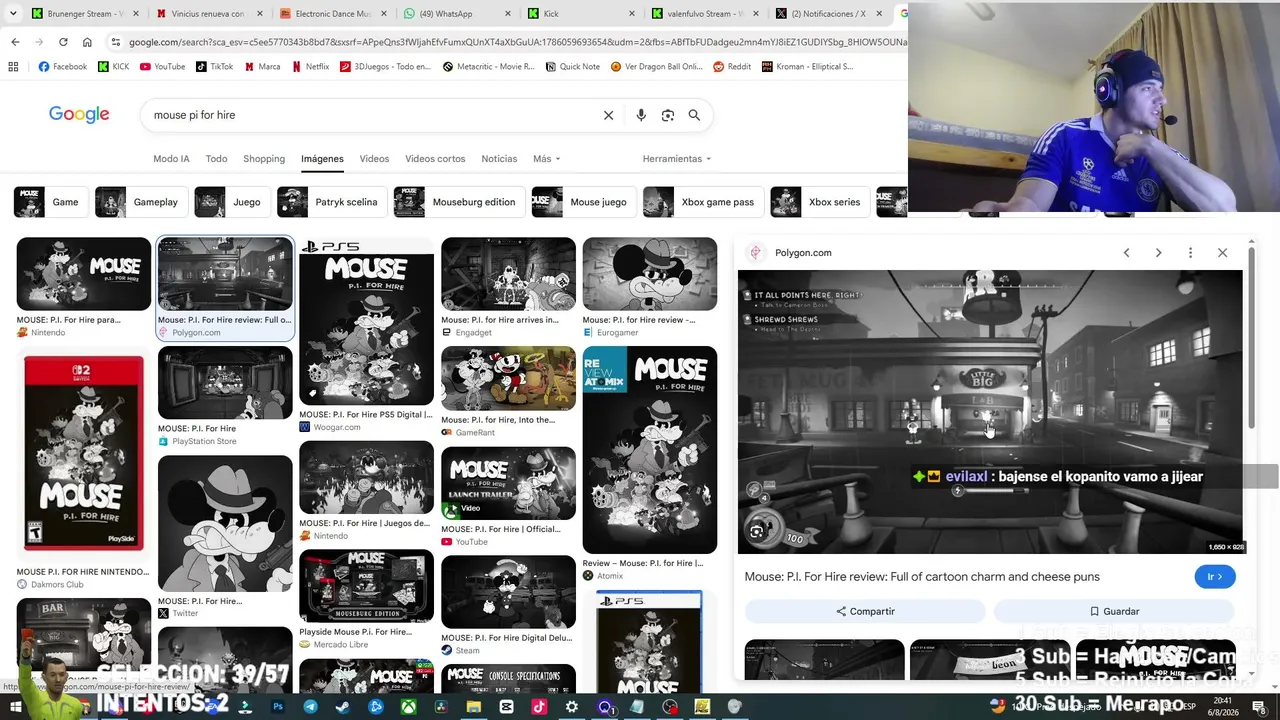Viewport: 1280px width, 720px height.
Task: Start a voice search with the microphone
Action: (641, 115)
